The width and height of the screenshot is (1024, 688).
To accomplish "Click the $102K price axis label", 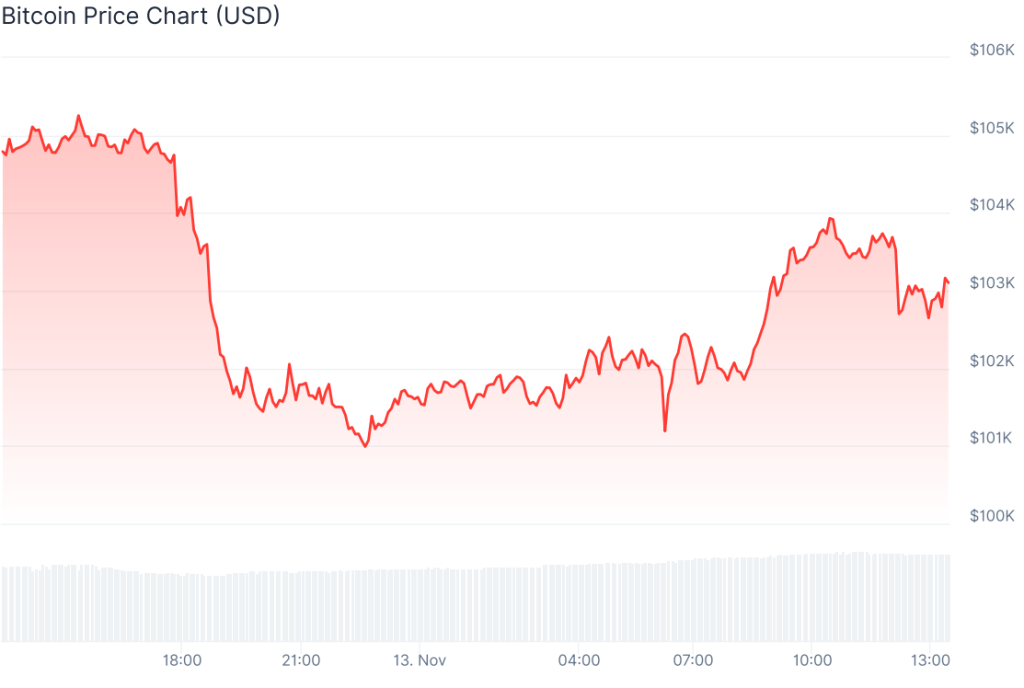I will click(x=991, y=361).
